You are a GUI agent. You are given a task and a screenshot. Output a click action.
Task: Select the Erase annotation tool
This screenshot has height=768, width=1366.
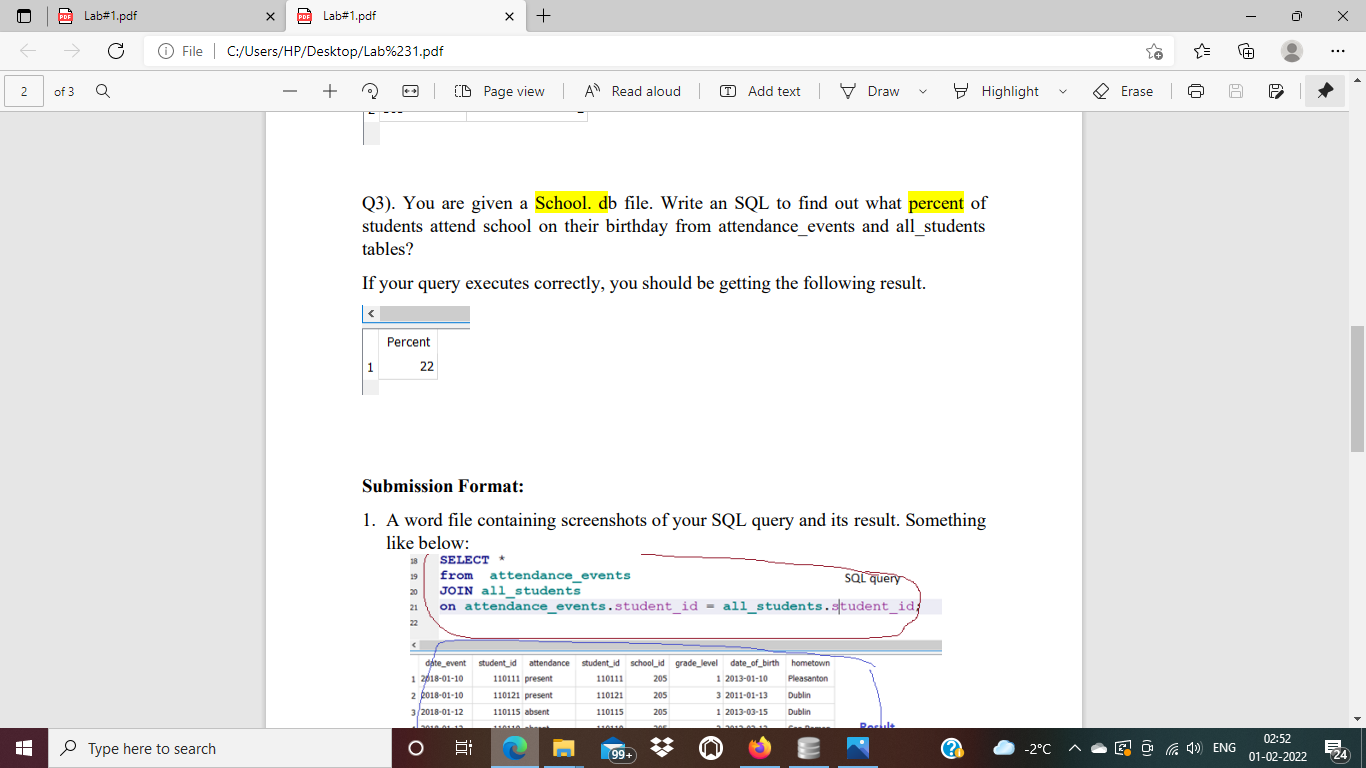coord(1124,91)
